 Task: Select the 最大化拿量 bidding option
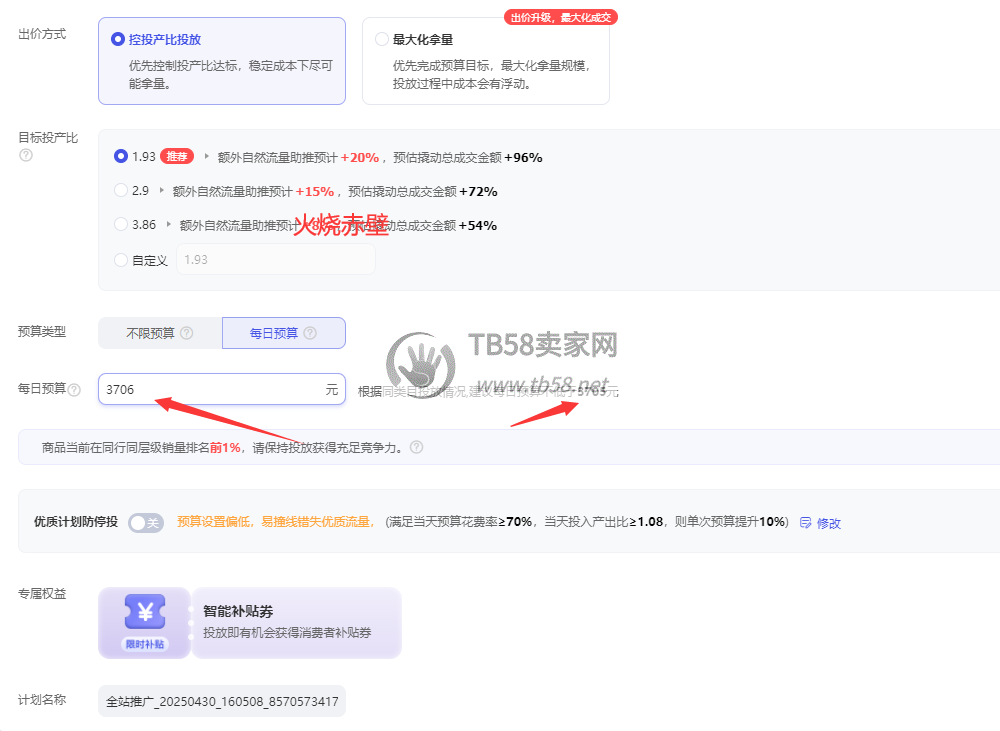pyautogui.click(x=485, y=61)
